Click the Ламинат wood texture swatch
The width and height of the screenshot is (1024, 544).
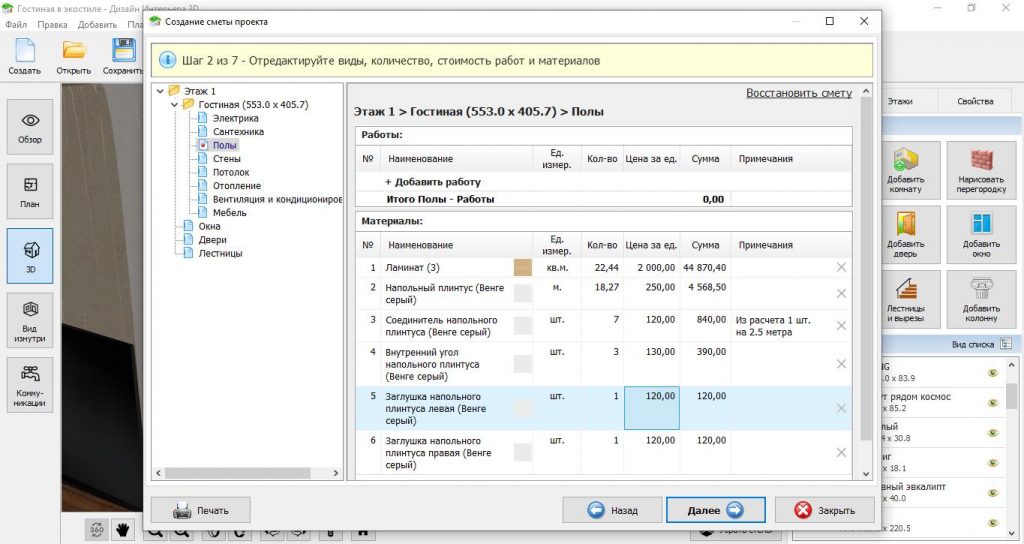click(x=523, y=267)
